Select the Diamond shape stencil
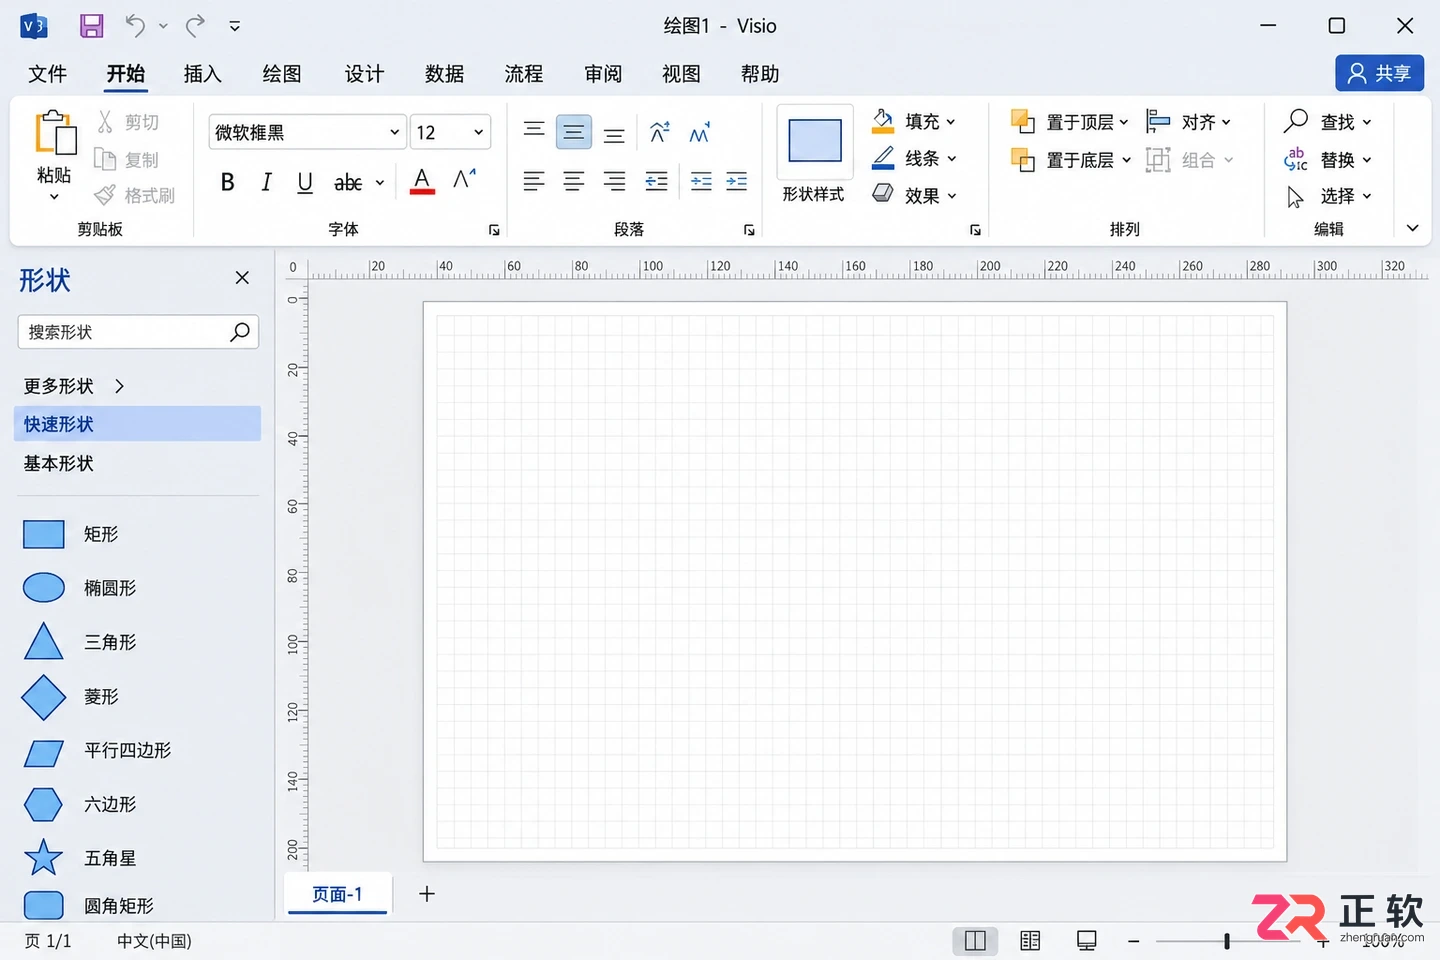The image size is (1440, 960). [x=44, y=697]
